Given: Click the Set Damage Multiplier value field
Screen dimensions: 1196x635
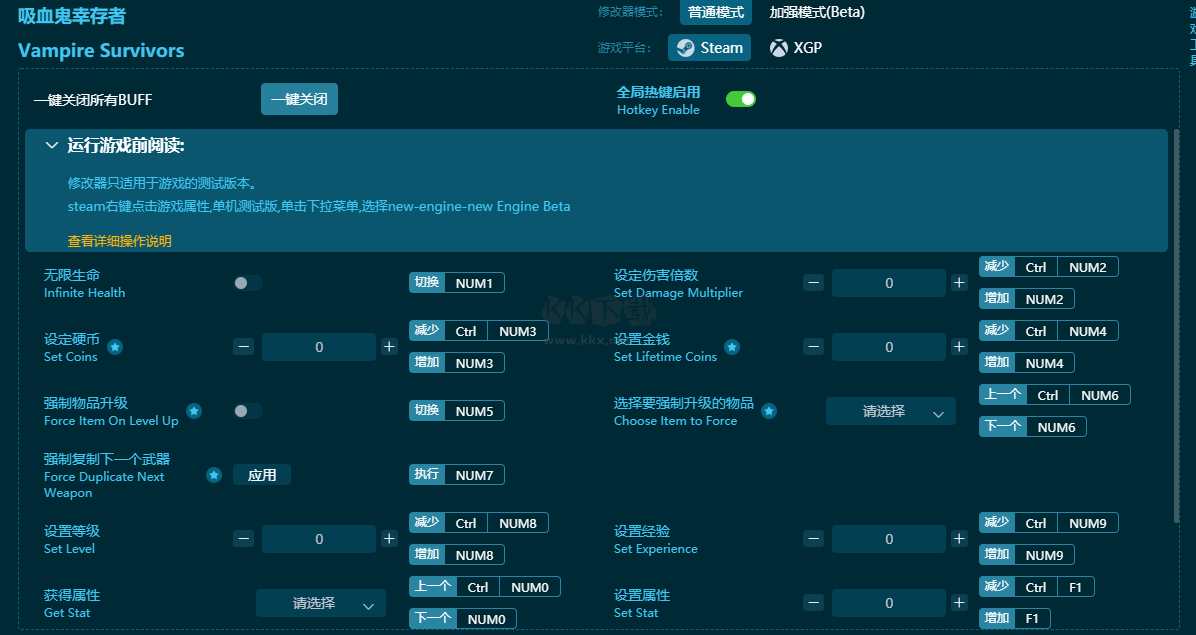Looking at the screenshot, I should click(889, 283).
